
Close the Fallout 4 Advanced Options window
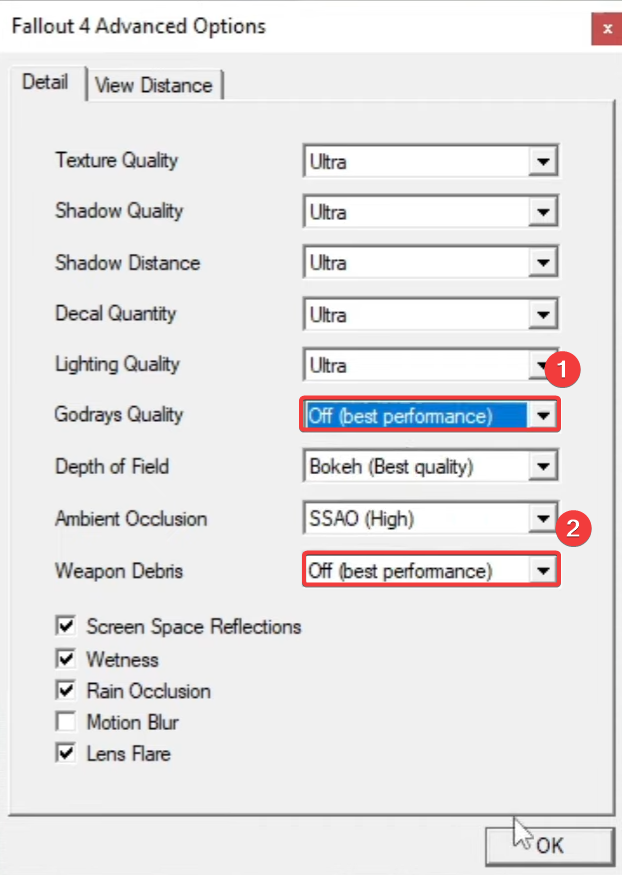coord(606,28)
